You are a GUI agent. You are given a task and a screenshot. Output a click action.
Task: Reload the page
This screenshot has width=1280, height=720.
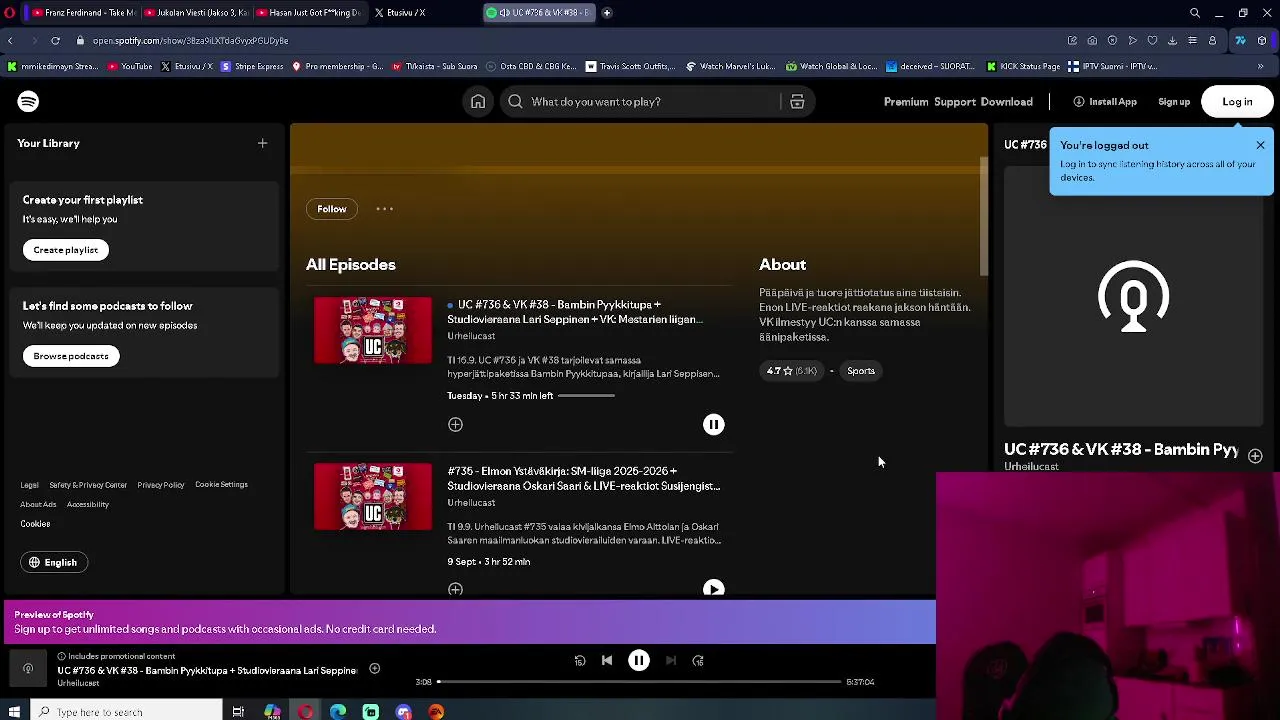[x=55, y=41]
